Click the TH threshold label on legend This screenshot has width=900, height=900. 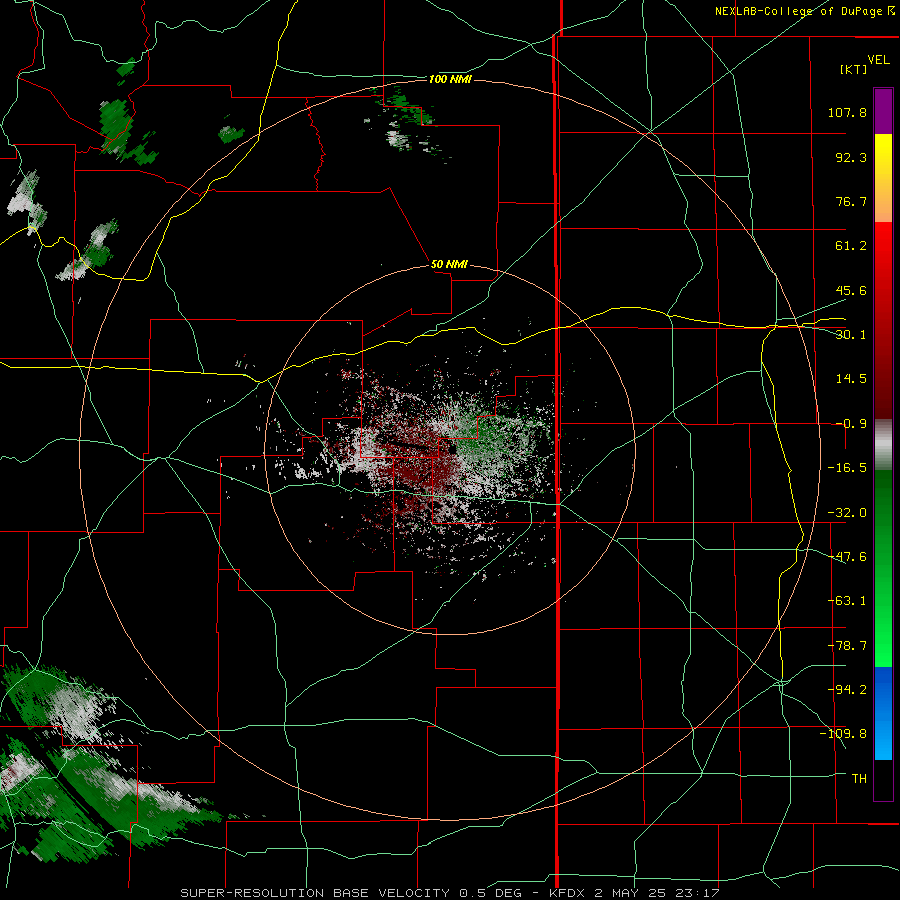pyautogui.click(x=859, y=778)
